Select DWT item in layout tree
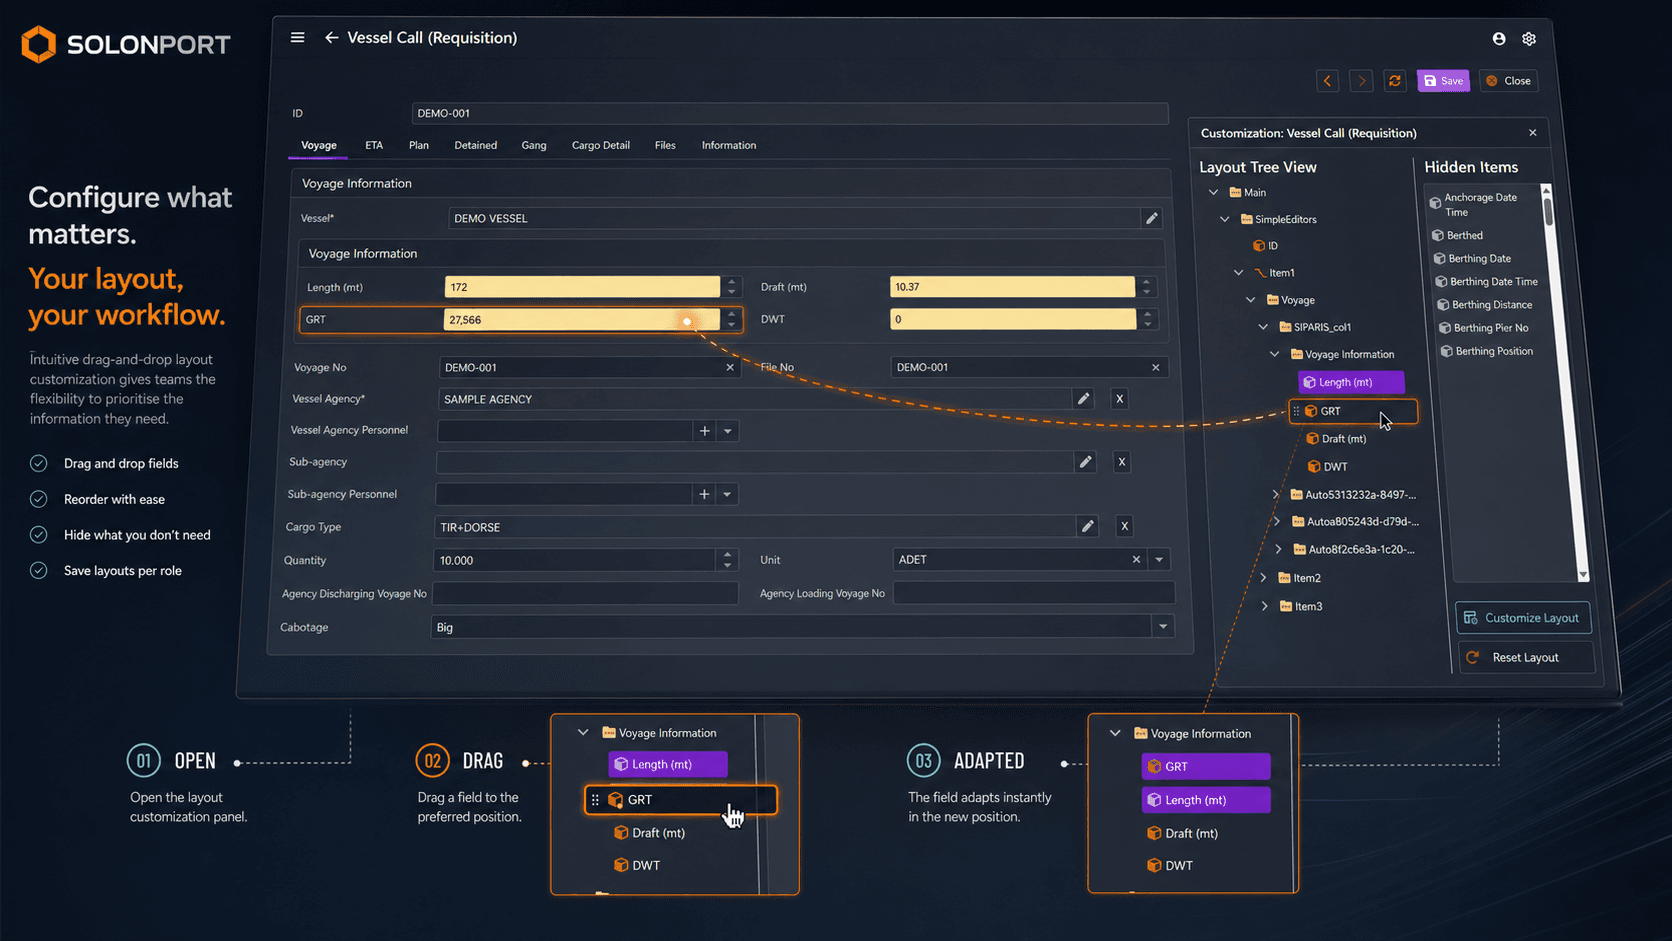This screenshot has height=941, width=1672. 1328,467
